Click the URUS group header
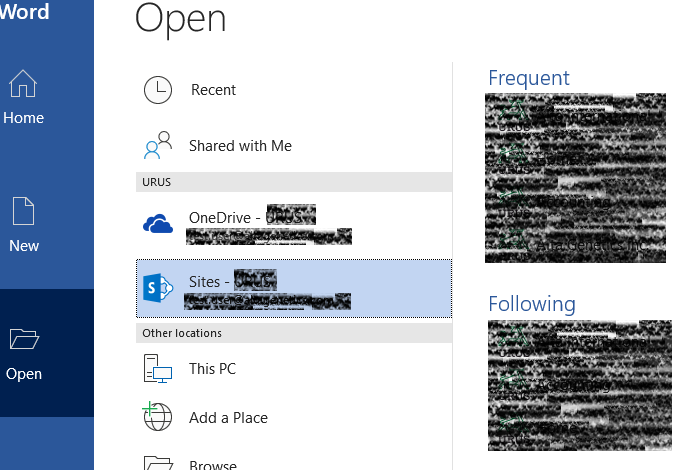 [294, 182]
